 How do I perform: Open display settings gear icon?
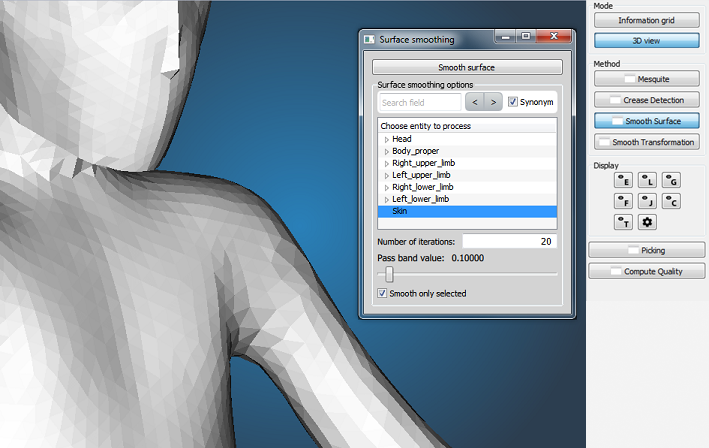pos(647,222)
